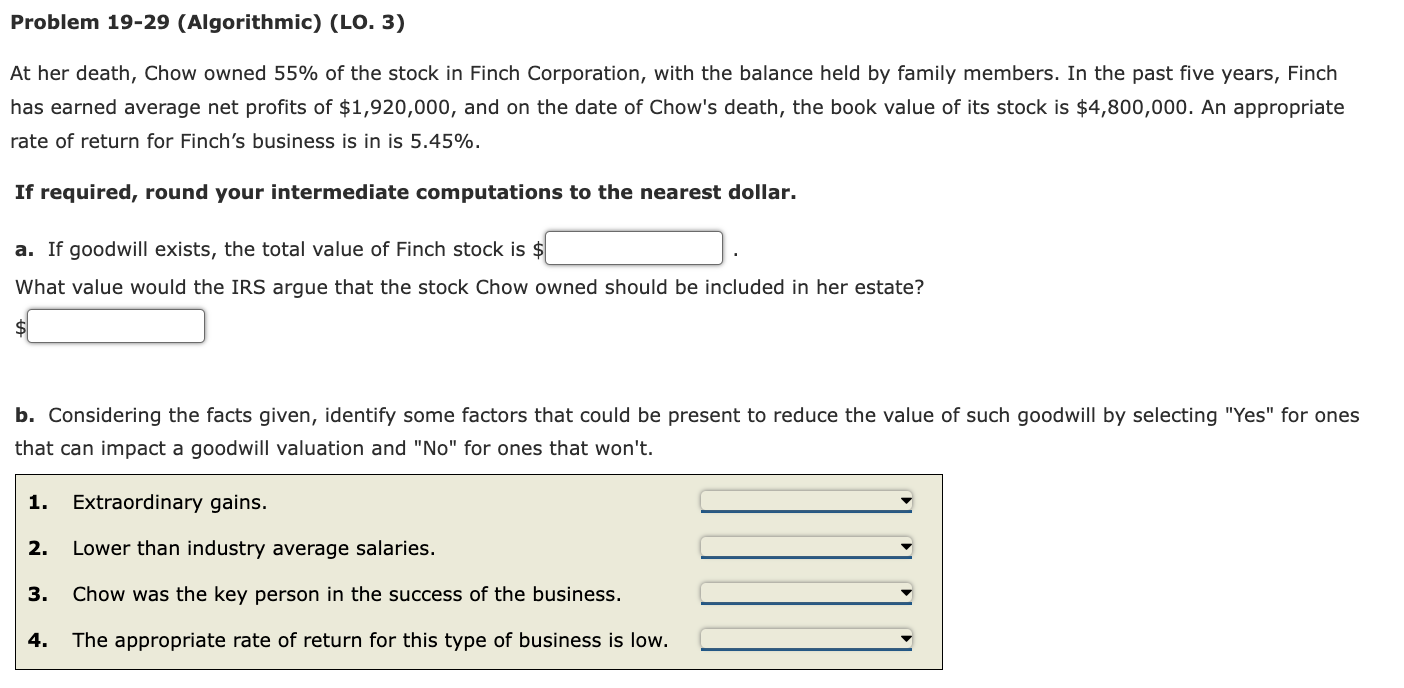Click row 2 label about salaries
The width and height of the screenshot is (1404, 688).
pos(253,547)
